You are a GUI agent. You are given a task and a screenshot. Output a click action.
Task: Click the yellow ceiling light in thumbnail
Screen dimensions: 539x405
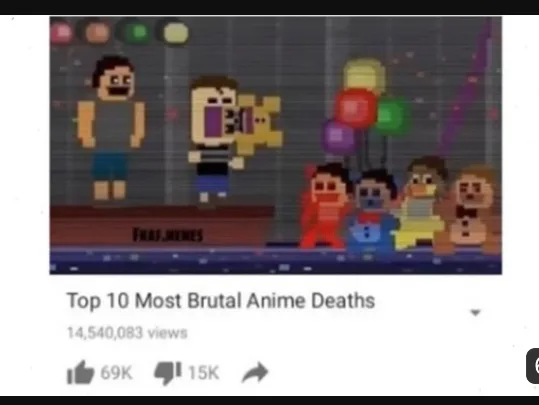[176, 33]
